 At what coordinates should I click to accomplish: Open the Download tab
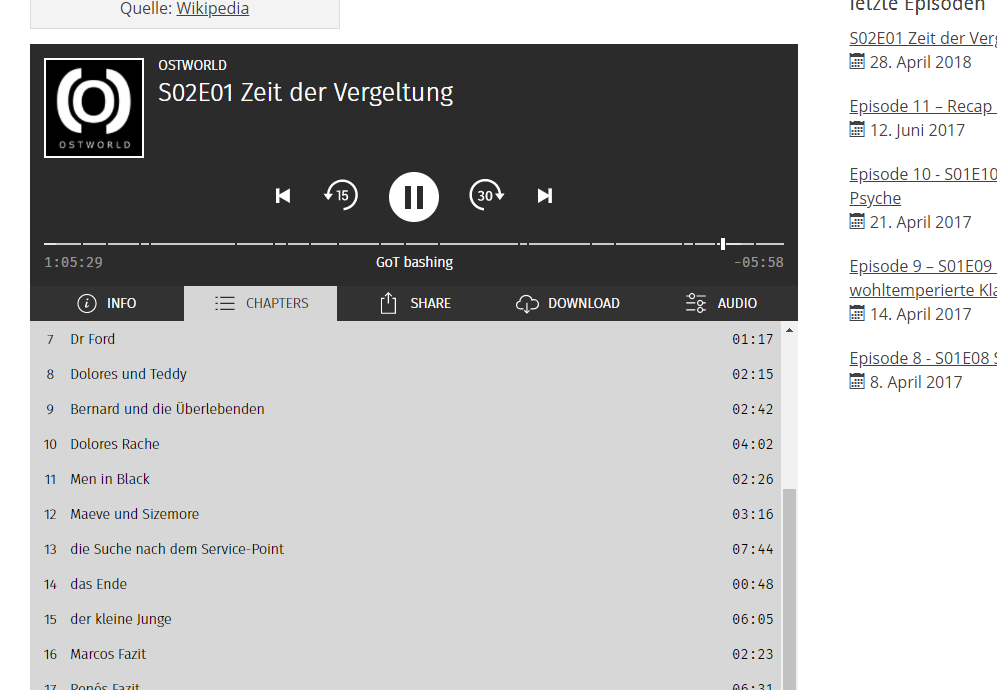(x=568, y=303)
